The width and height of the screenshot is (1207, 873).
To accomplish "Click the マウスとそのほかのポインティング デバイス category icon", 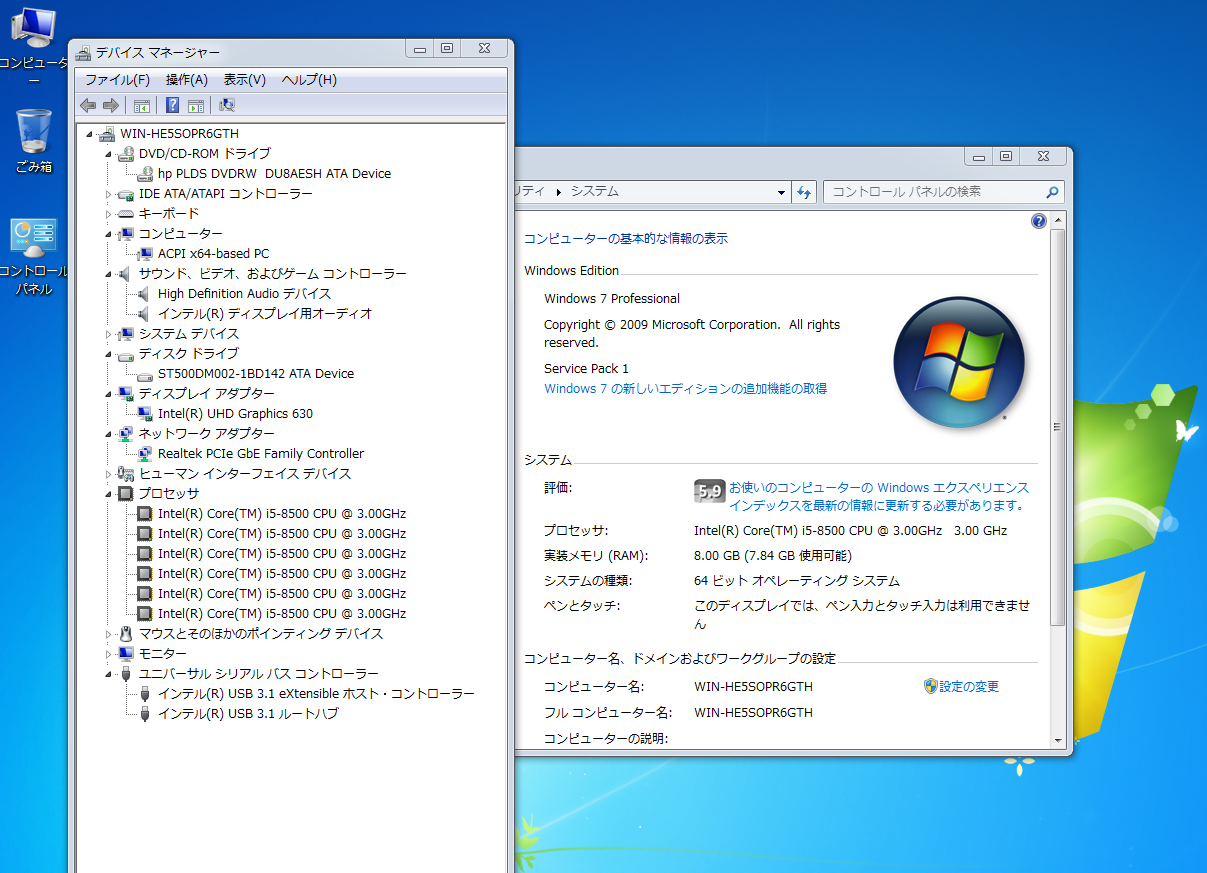I will click(x=125, y=634).
